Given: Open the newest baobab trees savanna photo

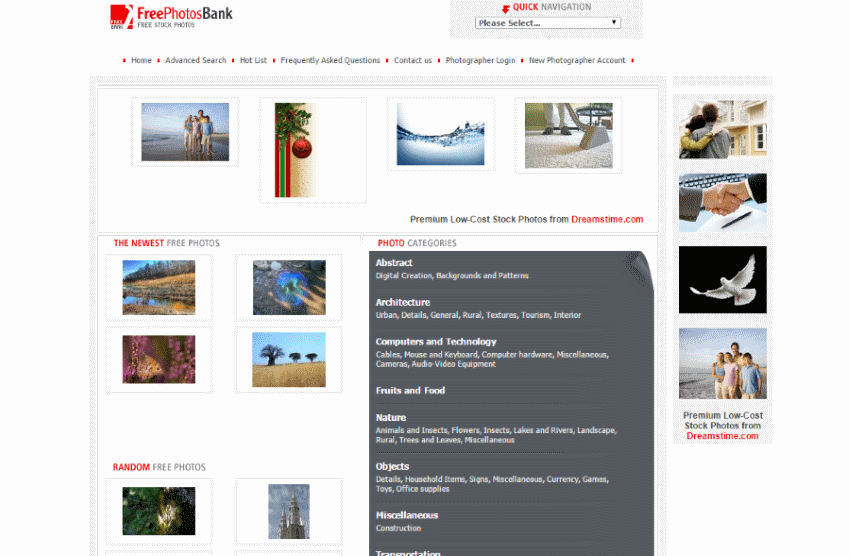Looking at the screenshot, I should click(289, 360).
